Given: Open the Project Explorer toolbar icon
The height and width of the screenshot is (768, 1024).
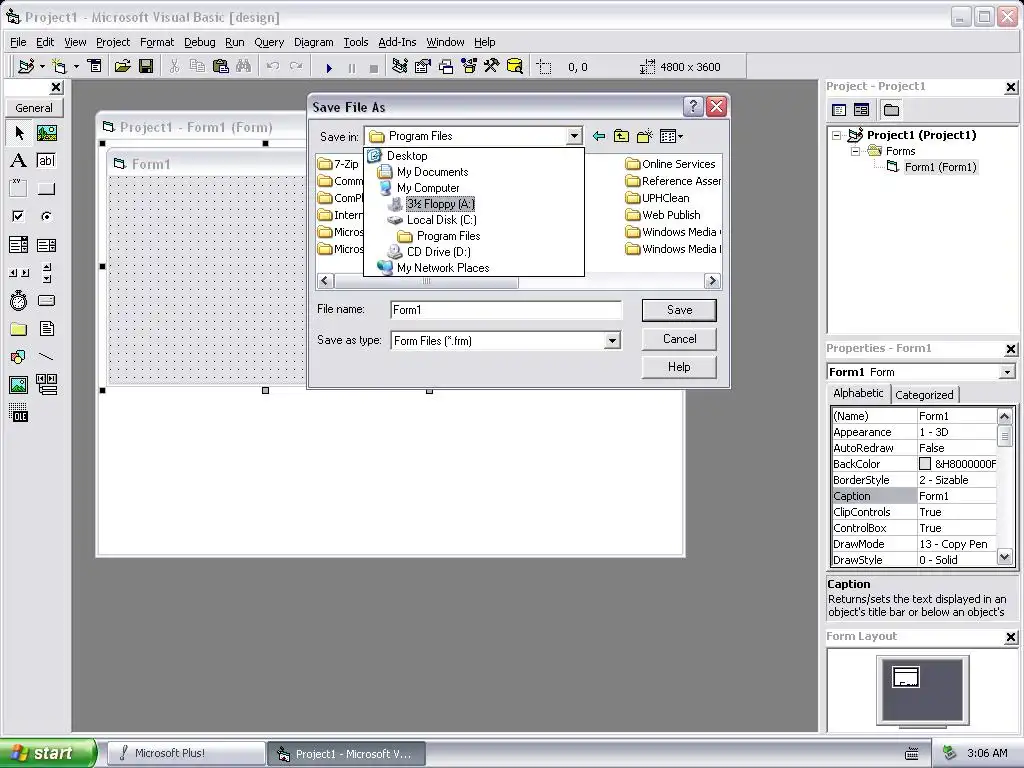Looking at the screenshot, I should (x=400, y=67).
